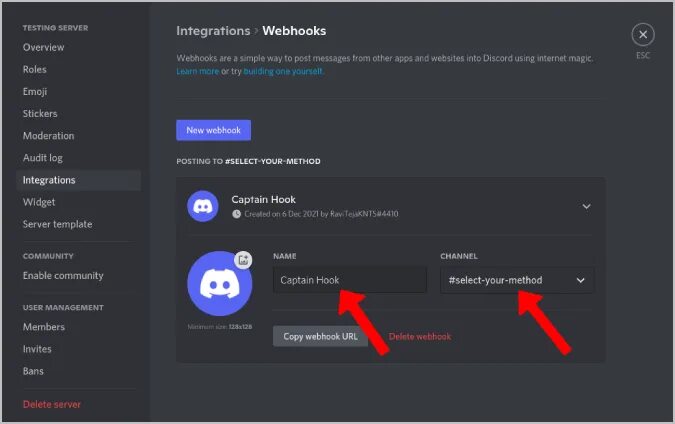Viewport: 675px width, 424px height.
Task: Click the 'Created on 6 Dec 2021' text
Action: point(321,214)
